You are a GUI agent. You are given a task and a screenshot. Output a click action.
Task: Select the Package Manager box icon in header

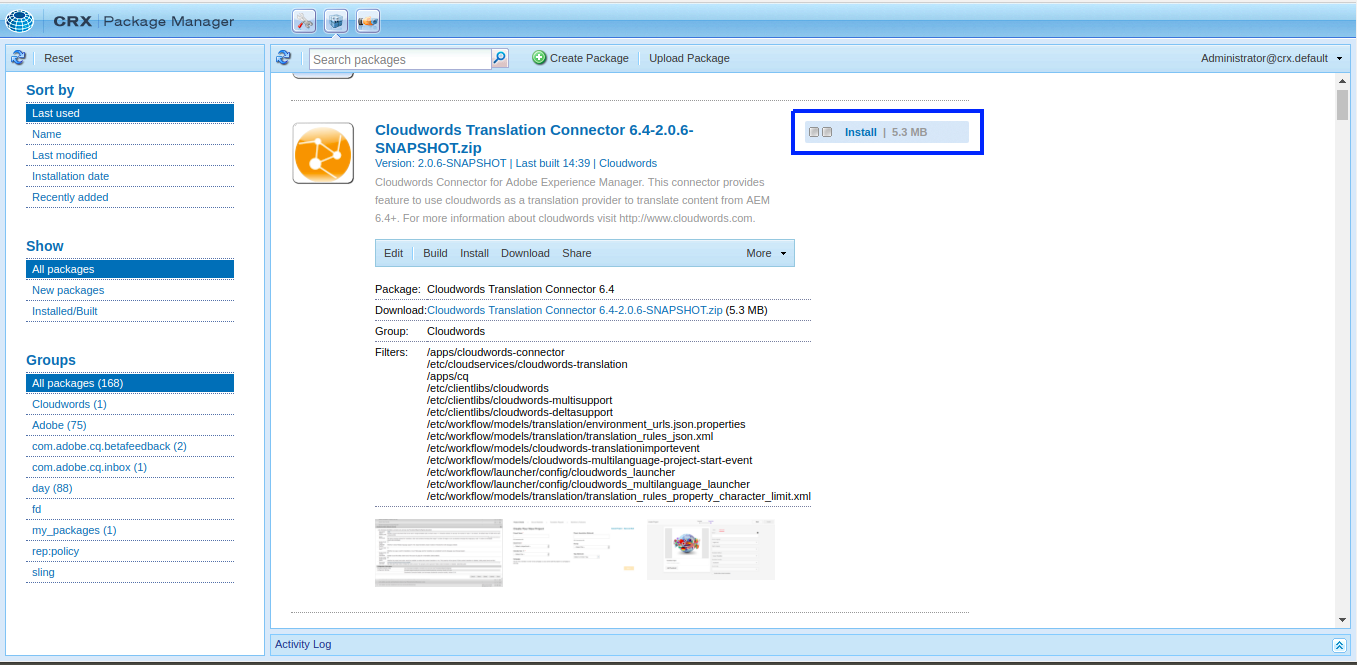tap(337, 20)
